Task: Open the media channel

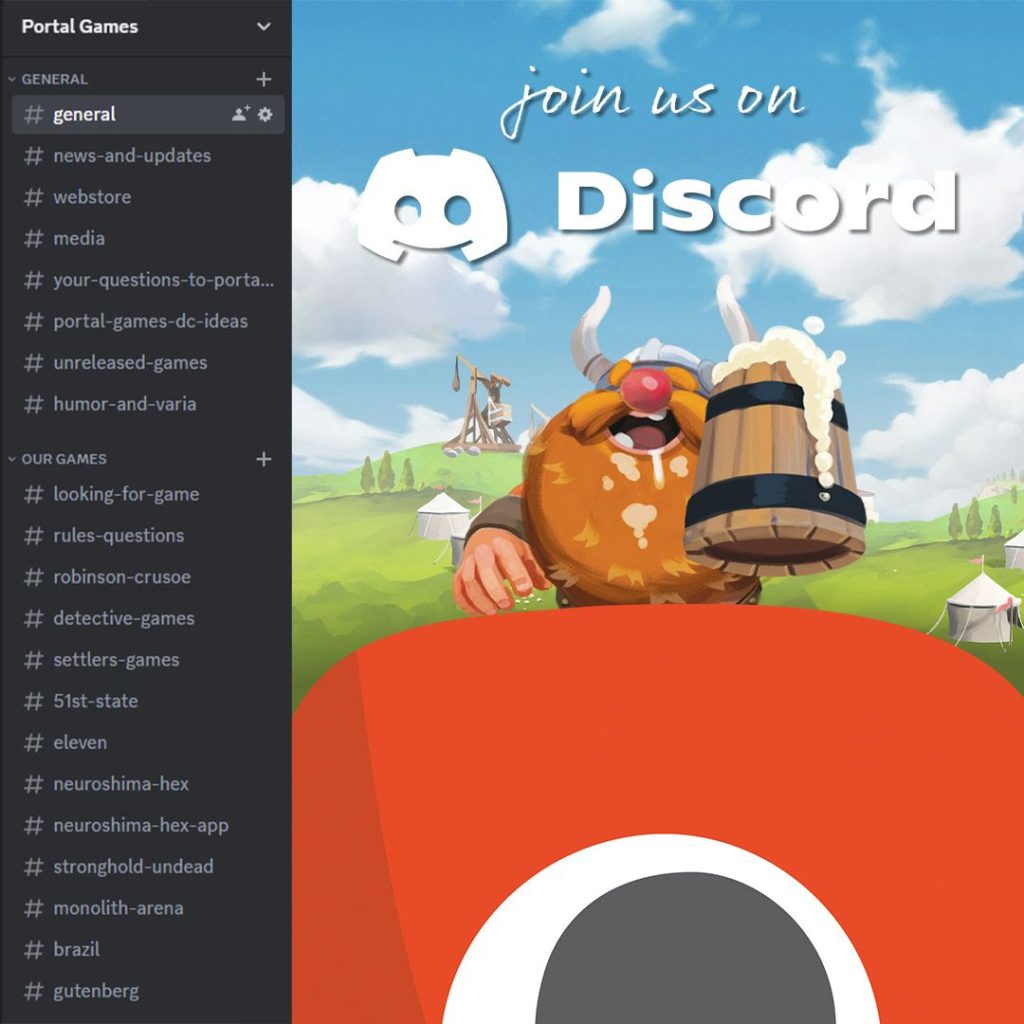Action: (78, 238)
